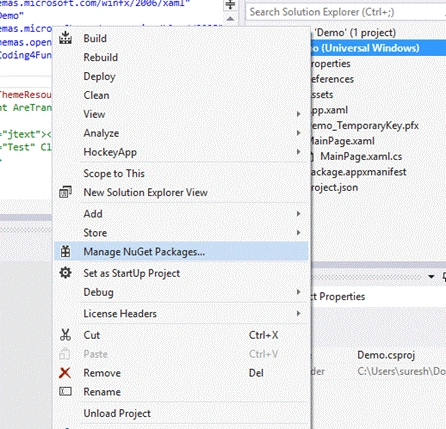The width and height of the screenshot is (446, 429).
Task: Open MainPage.xaml.cs in Solution Explorer
Action: (361, 157)
